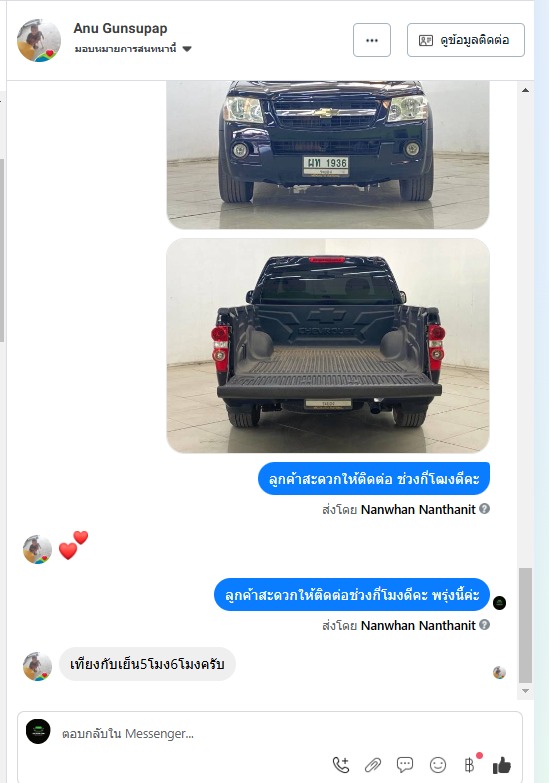Image resolution: width=549 pixels, height=783 pixels.
Task: Send a thumbs-up like
Action: tap(502, 765)
